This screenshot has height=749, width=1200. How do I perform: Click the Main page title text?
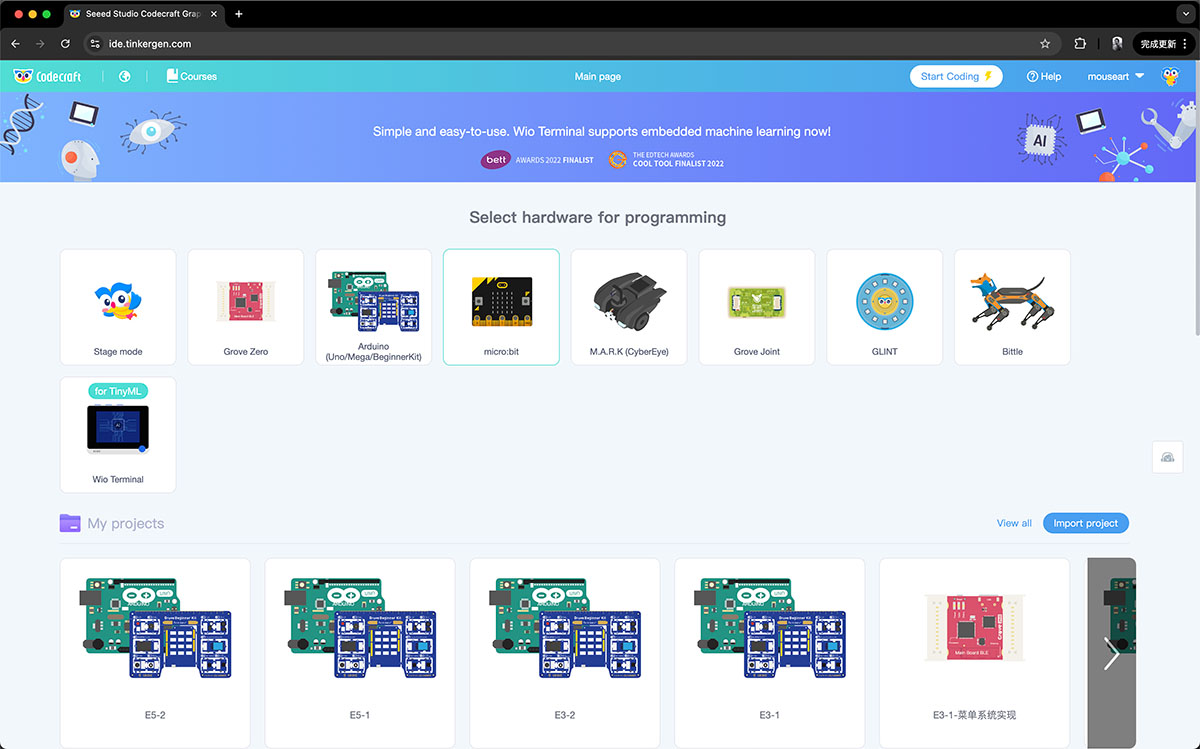(598, 76)
